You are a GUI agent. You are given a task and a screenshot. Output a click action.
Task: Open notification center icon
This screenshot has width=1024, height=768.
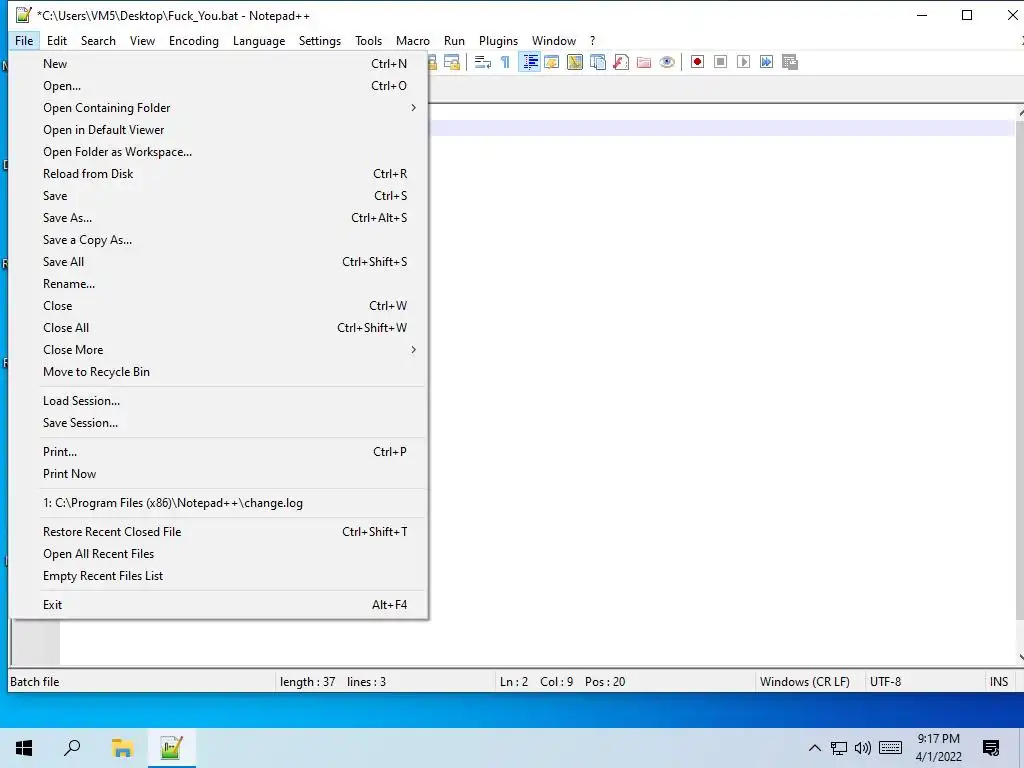click(991, 748)
